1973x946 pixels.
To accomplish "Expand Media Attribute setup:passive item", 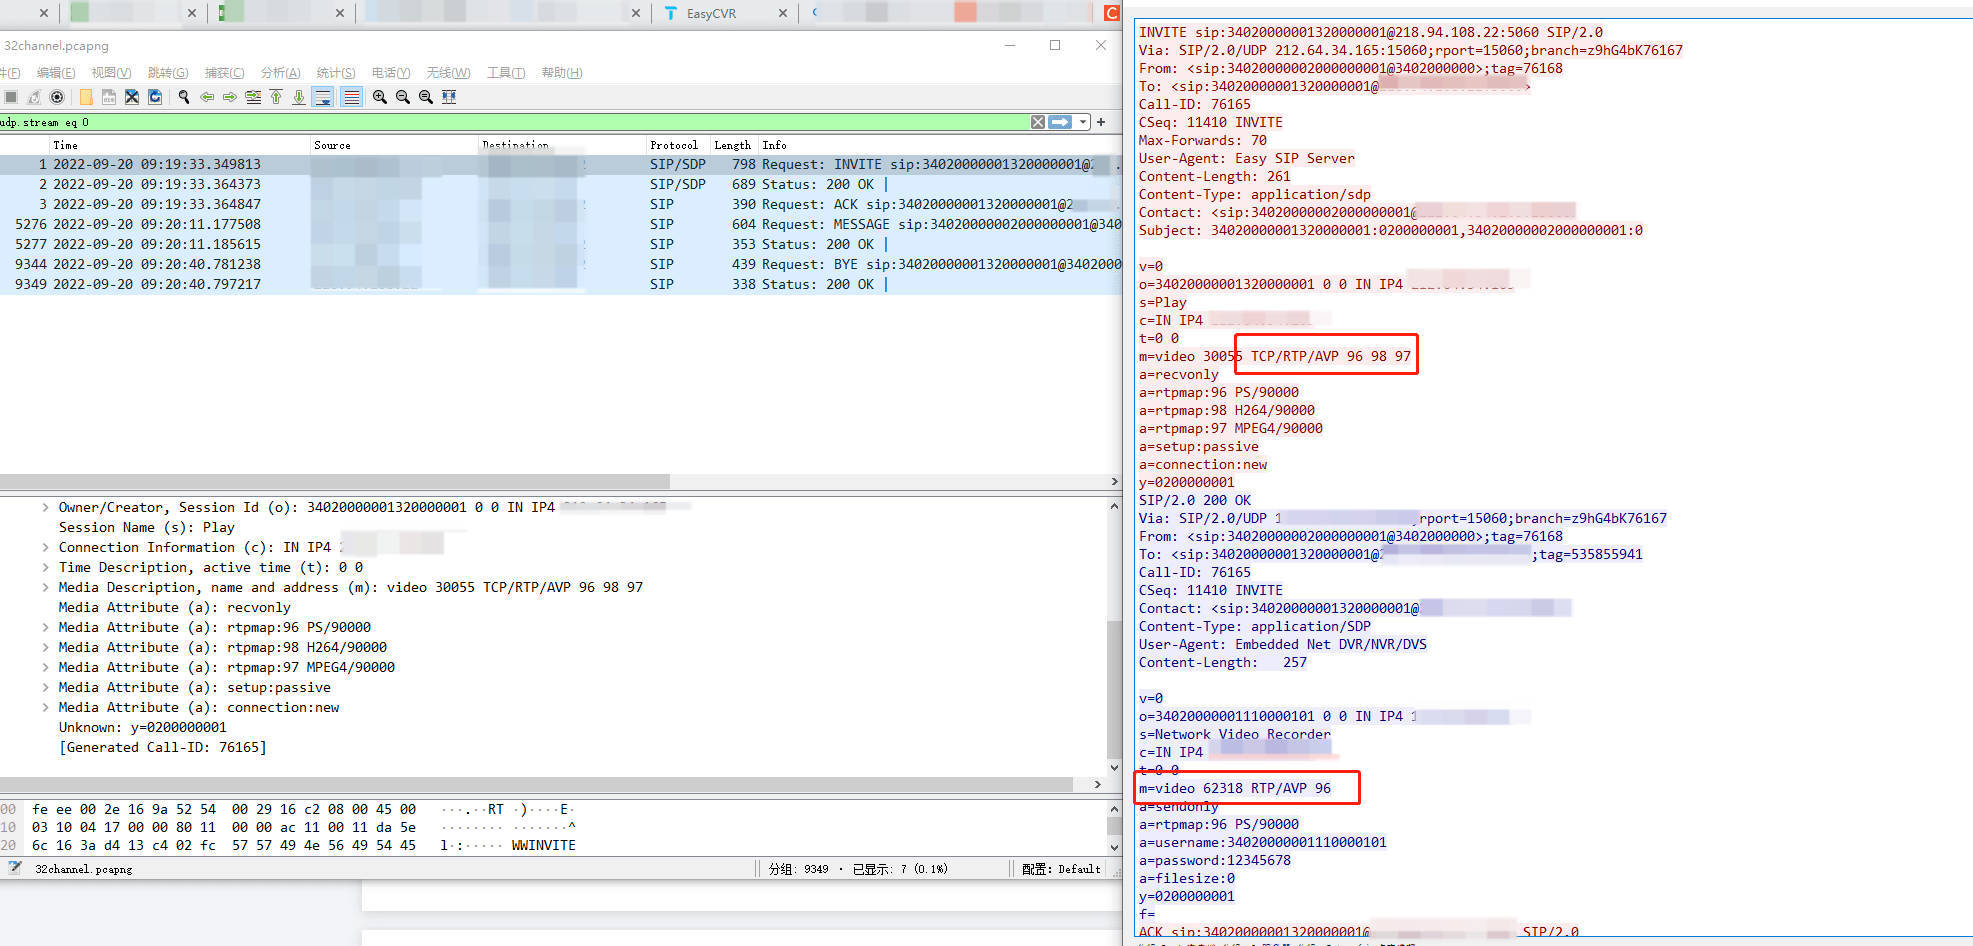I will click(45, 687).
